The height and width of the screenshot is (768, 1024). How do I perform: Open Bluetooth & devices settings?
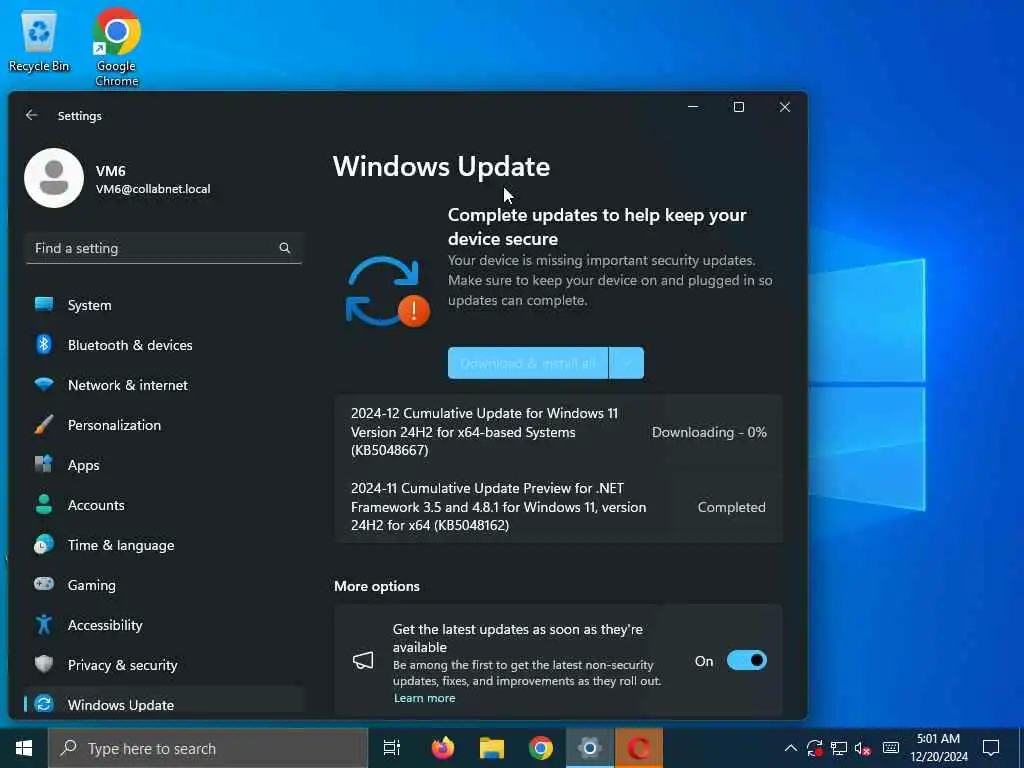tap(164, 345)
